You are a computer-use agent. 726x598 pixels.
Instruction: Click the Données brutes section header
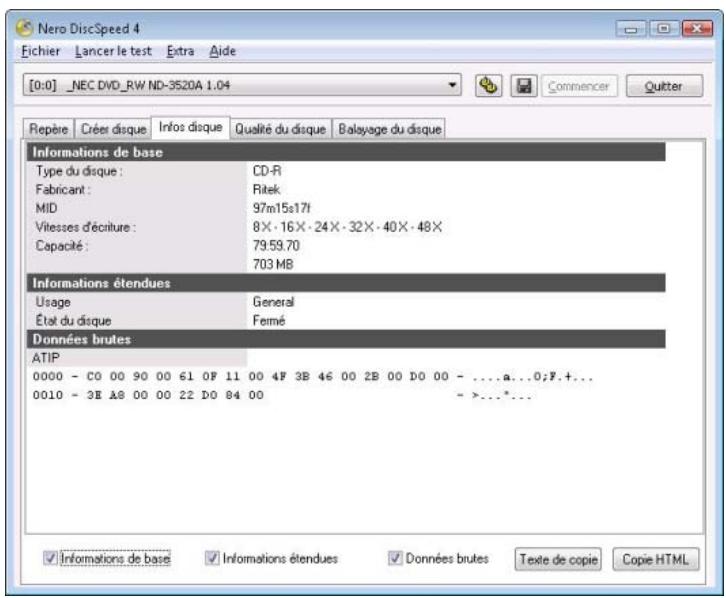(x=346, y=339)
